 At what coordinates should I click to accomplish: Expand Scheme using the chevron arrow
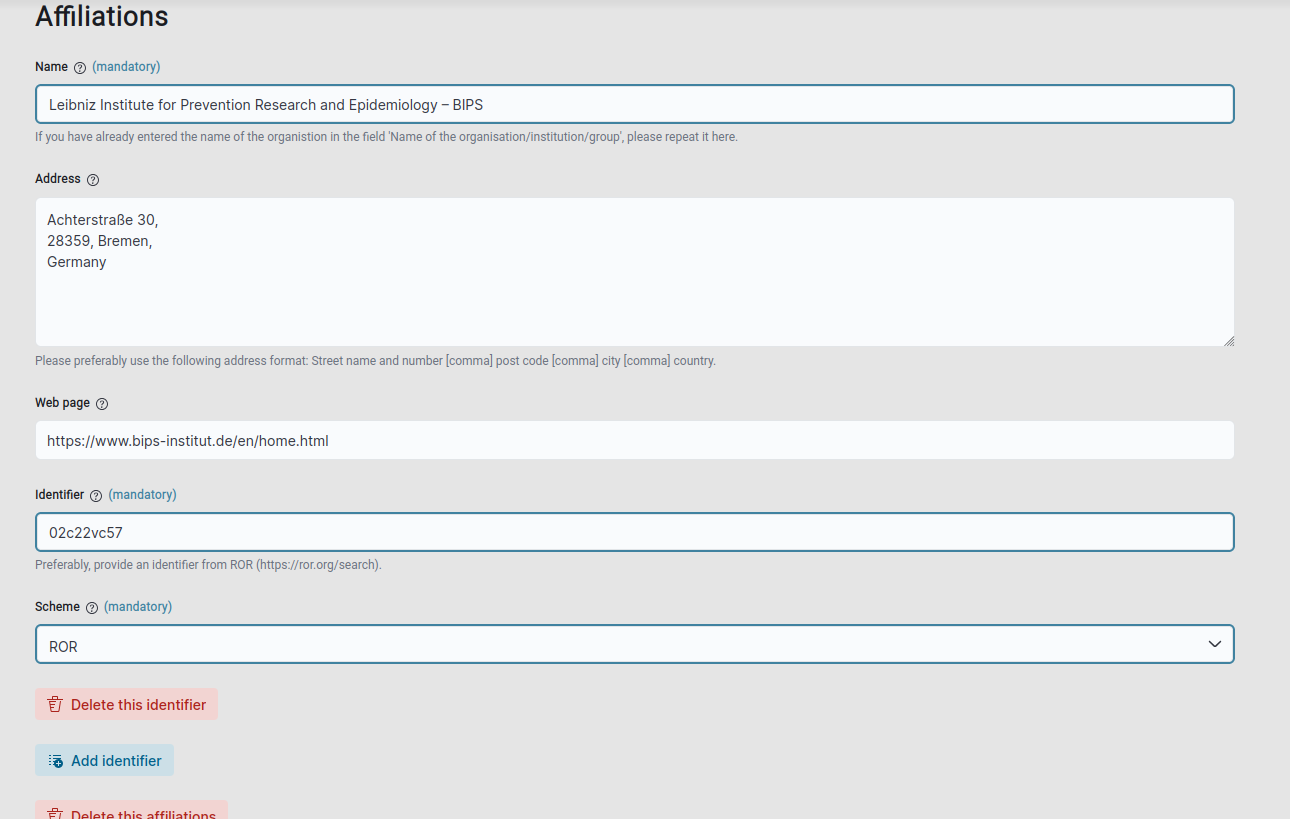tap(1214, 645)
